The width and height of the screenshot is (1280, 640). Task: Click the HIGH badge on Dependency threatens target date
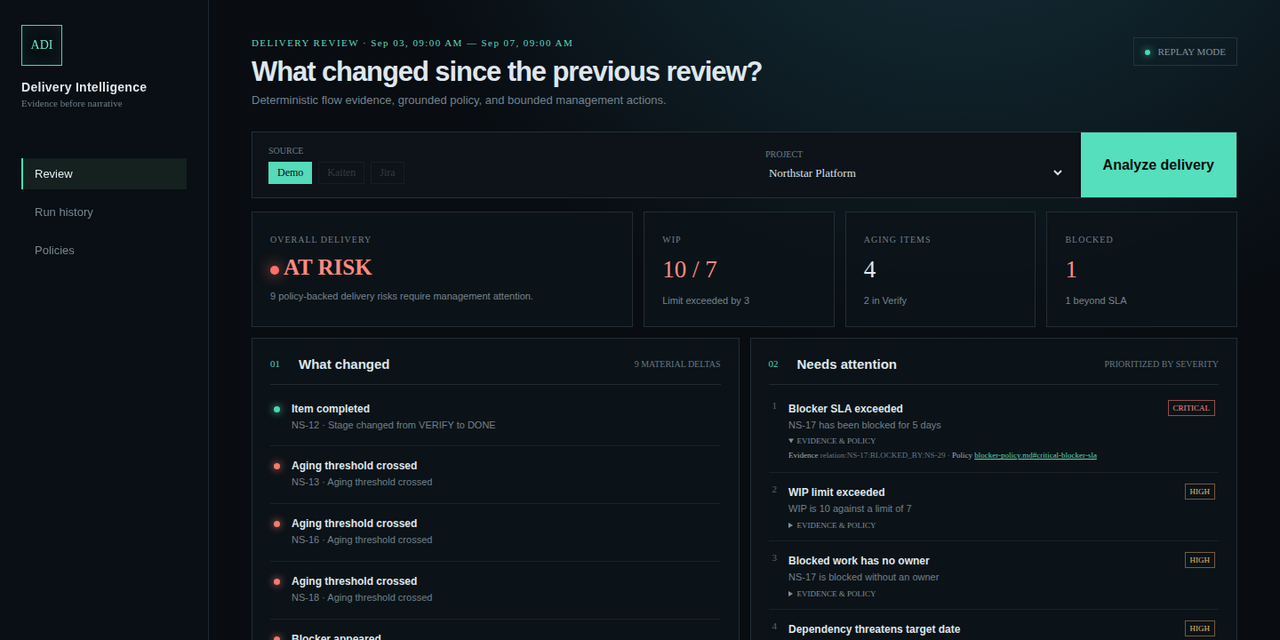pyautogui.click(x=1200, y=628)
